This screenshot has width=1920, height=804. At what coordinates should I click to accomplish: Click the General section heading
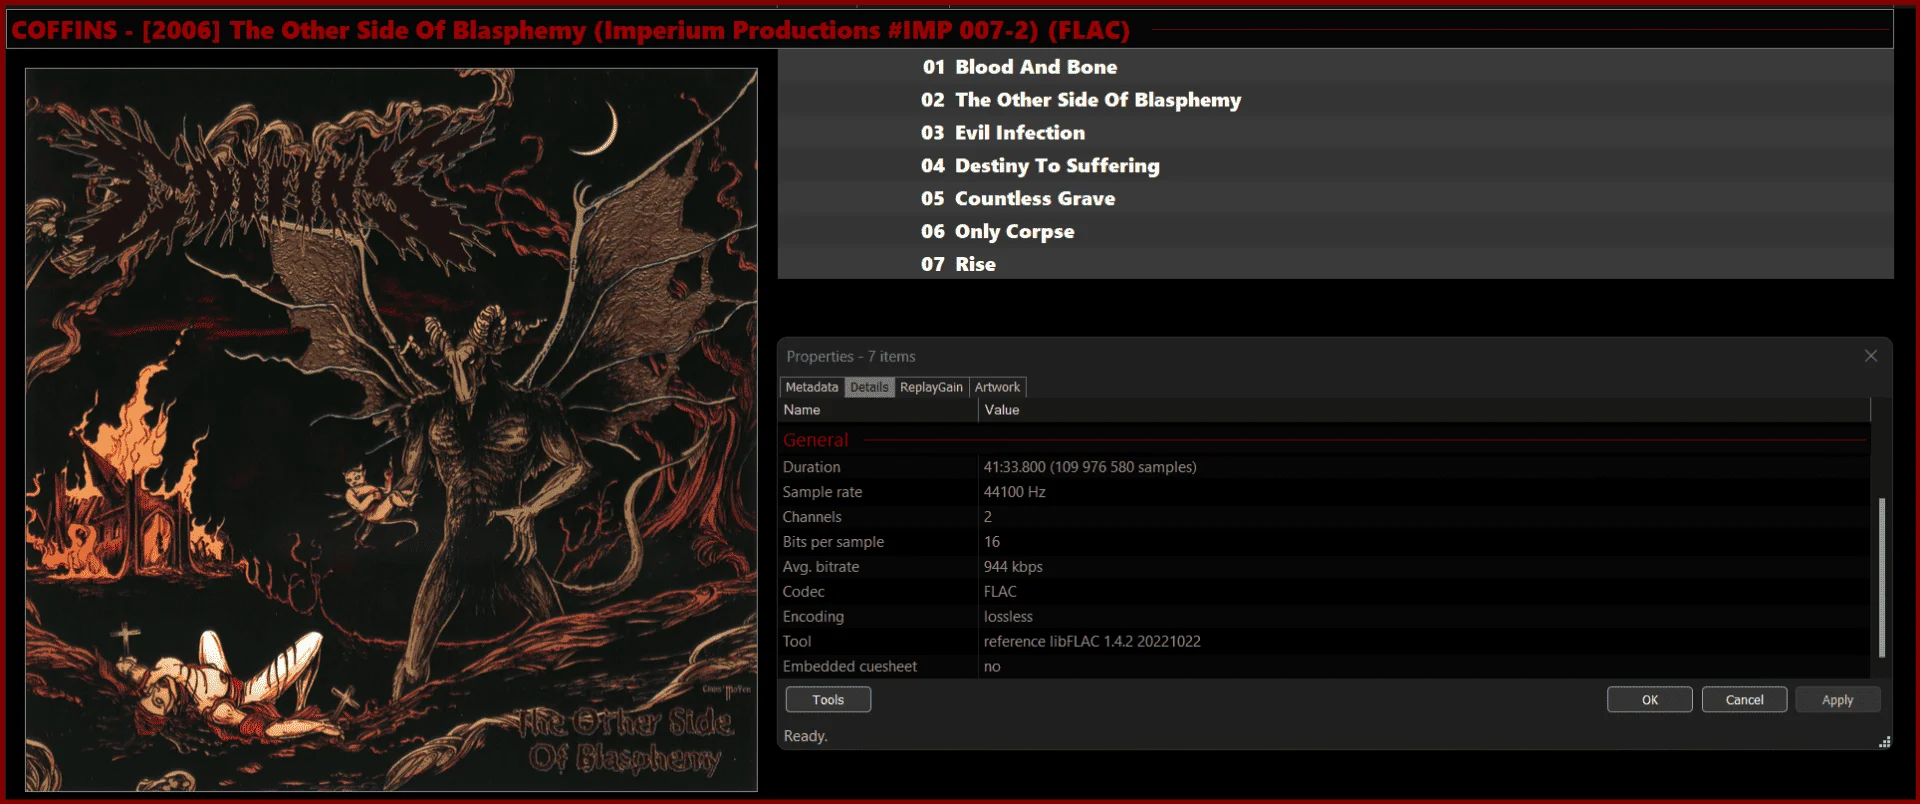815,440
